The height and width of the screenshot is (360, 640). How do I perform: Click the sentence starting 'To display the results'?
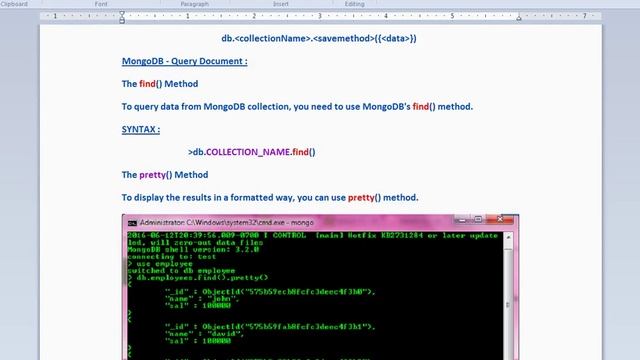(x=270, y=198)
